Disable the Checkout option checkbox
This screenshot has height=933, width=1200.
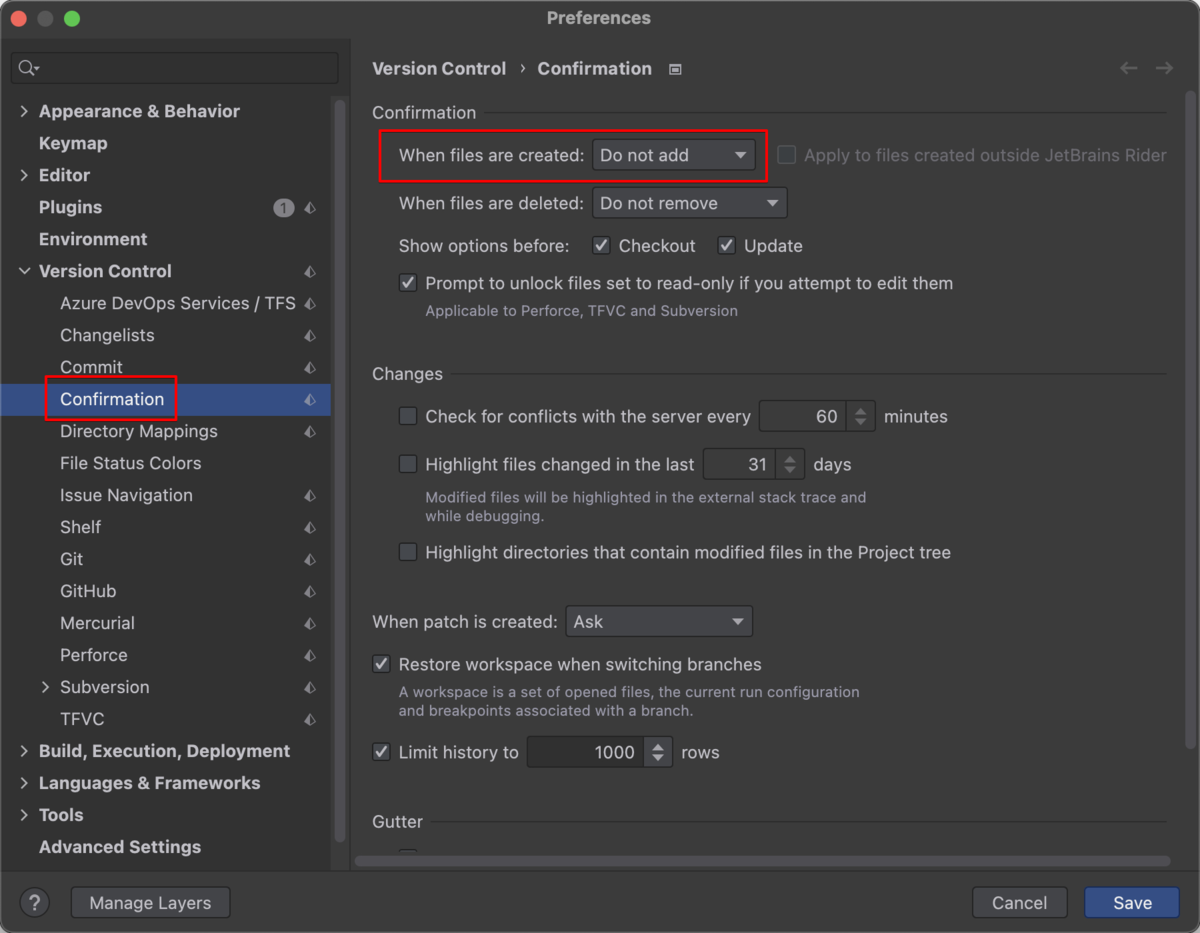[601, 246]
